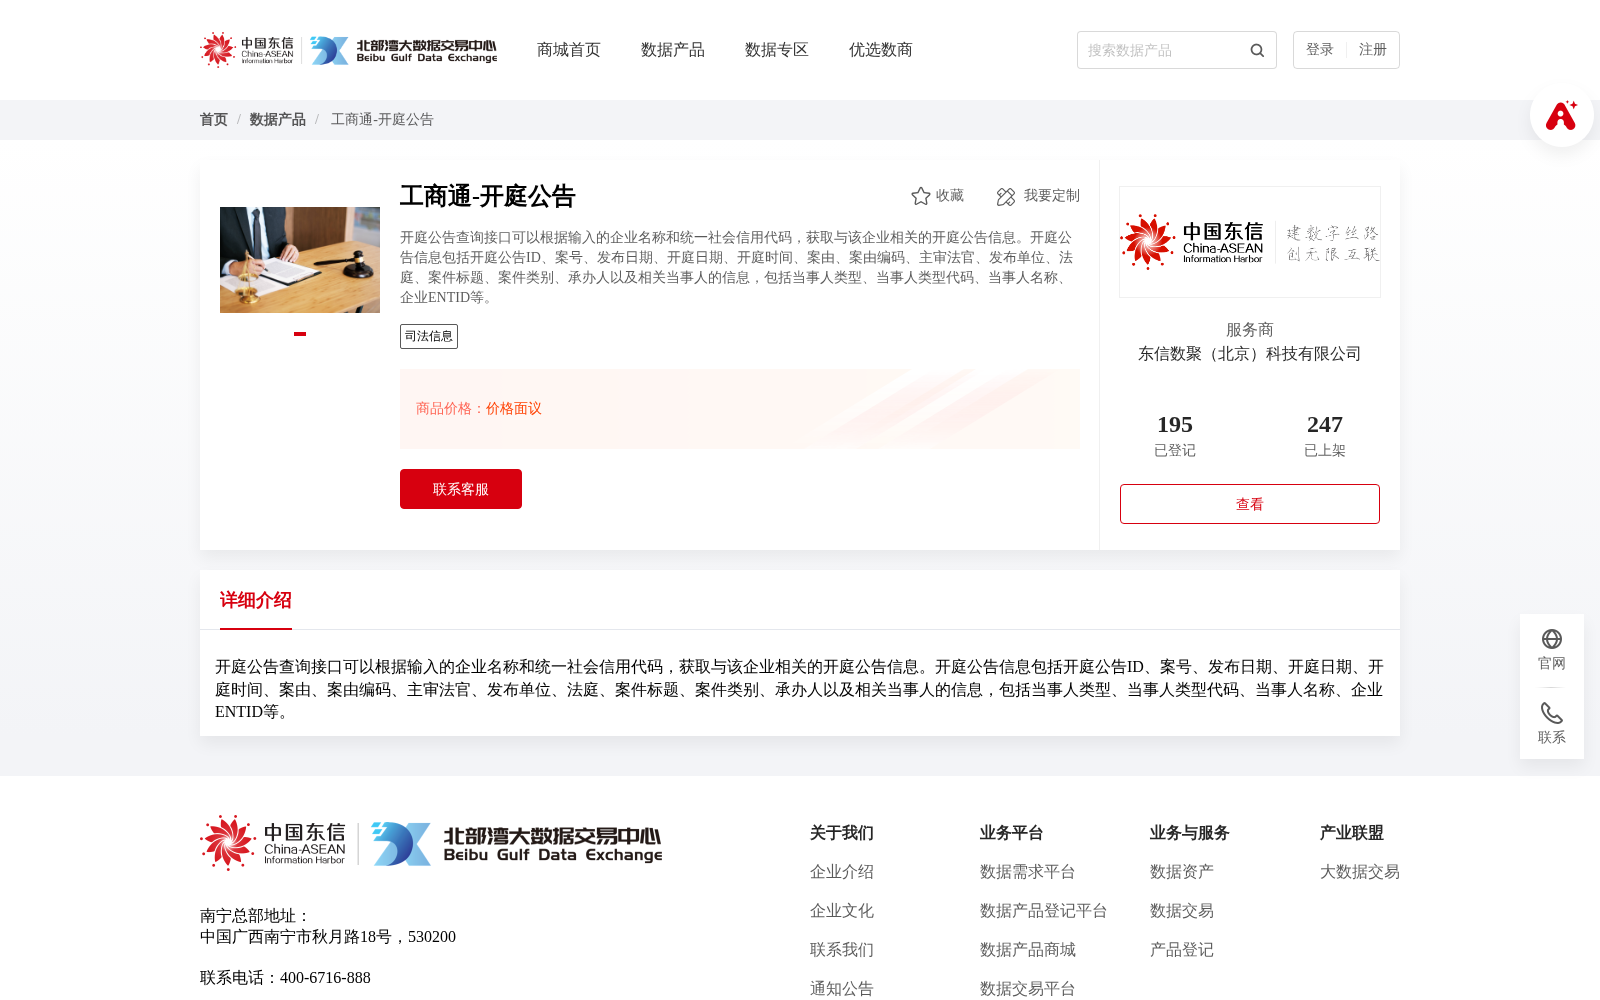The width and height of the screenshot is (1600, 1000).
Task: Click the footer Beibu Gulf Data Exchange logo
Action: pos(516,844)
